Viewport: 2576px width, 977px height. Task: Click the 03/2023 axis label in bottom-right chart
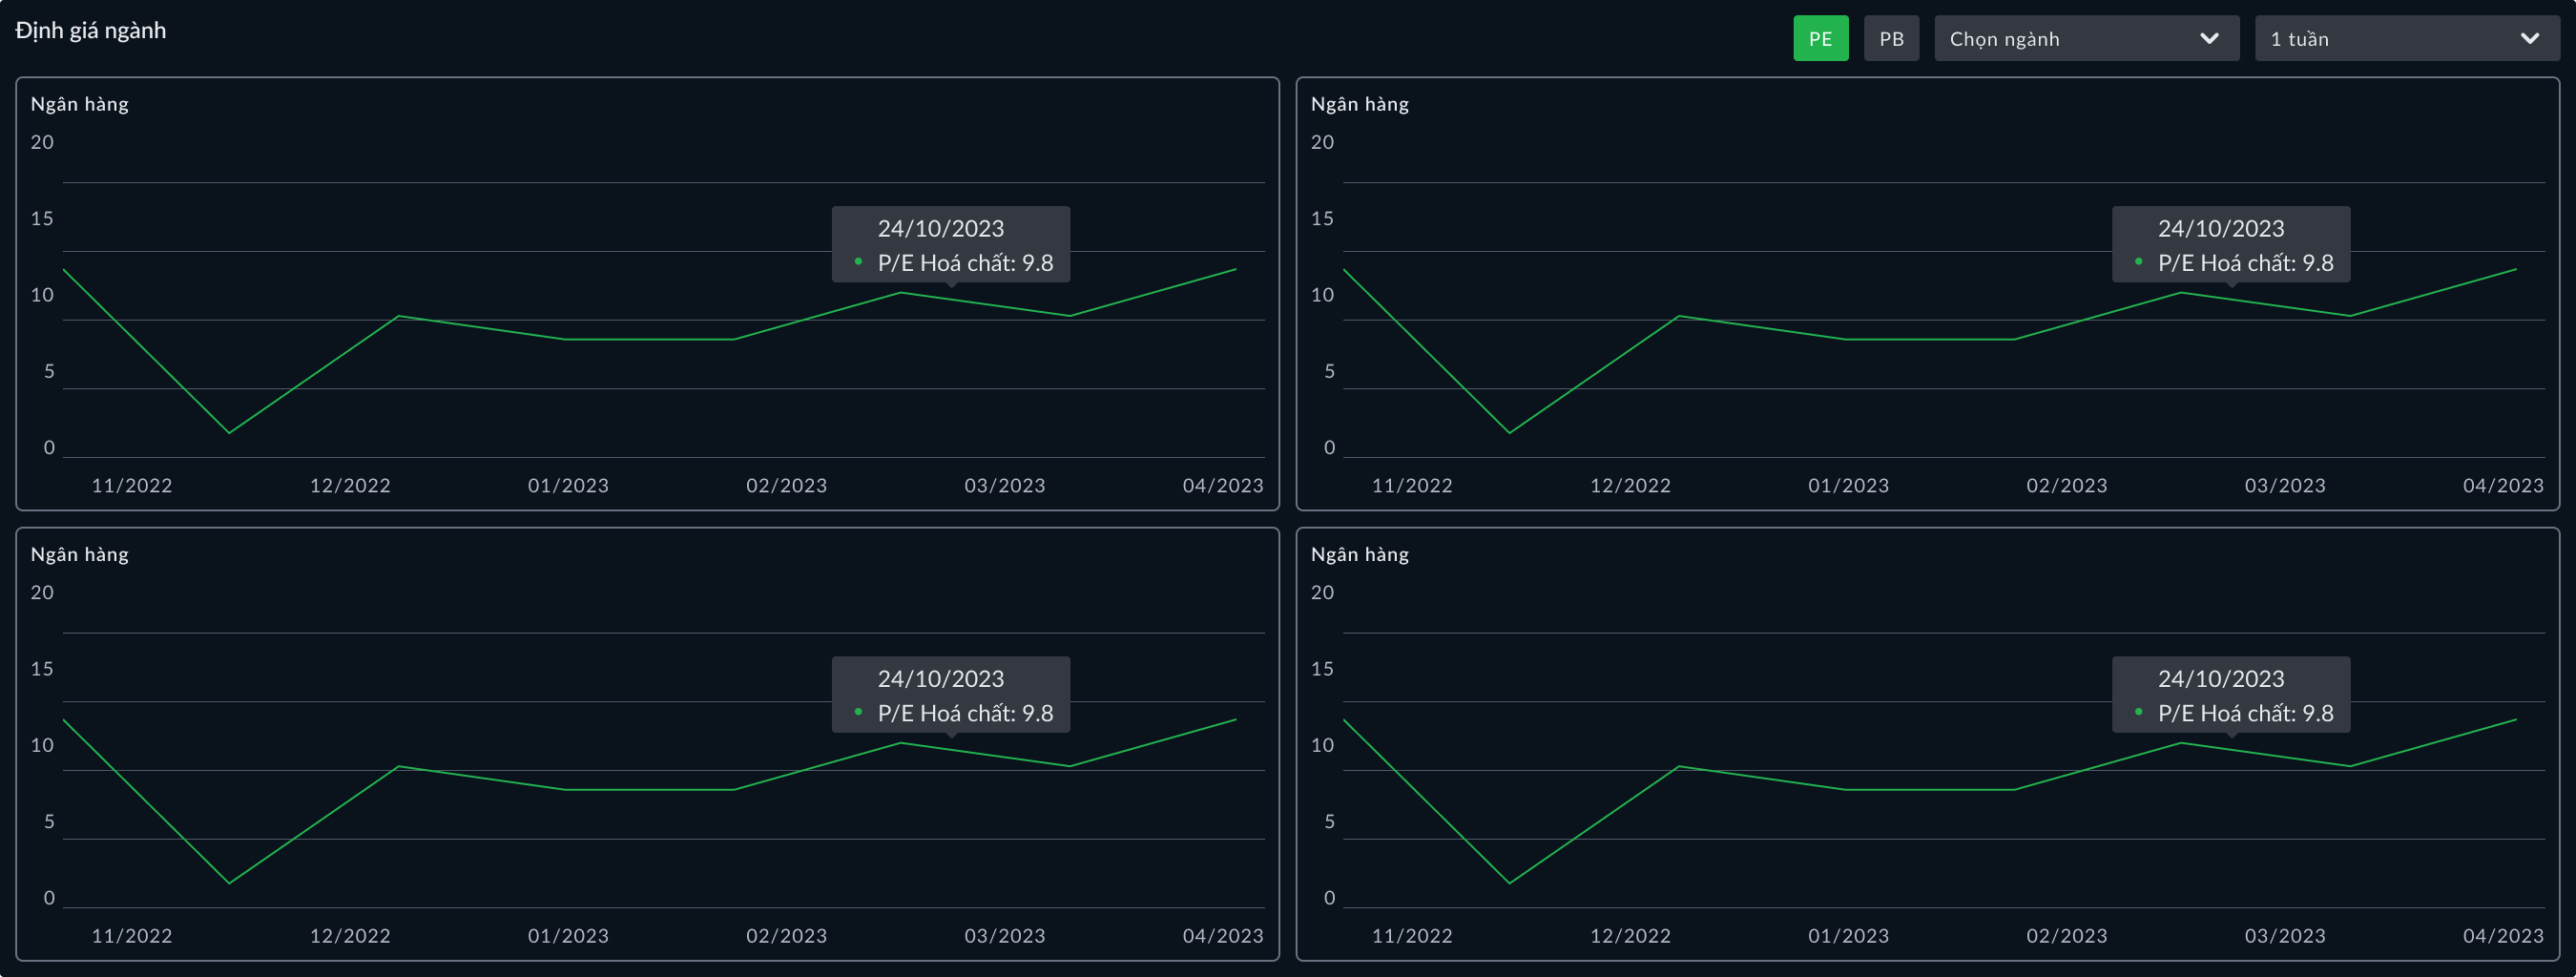coord(2284,936)
